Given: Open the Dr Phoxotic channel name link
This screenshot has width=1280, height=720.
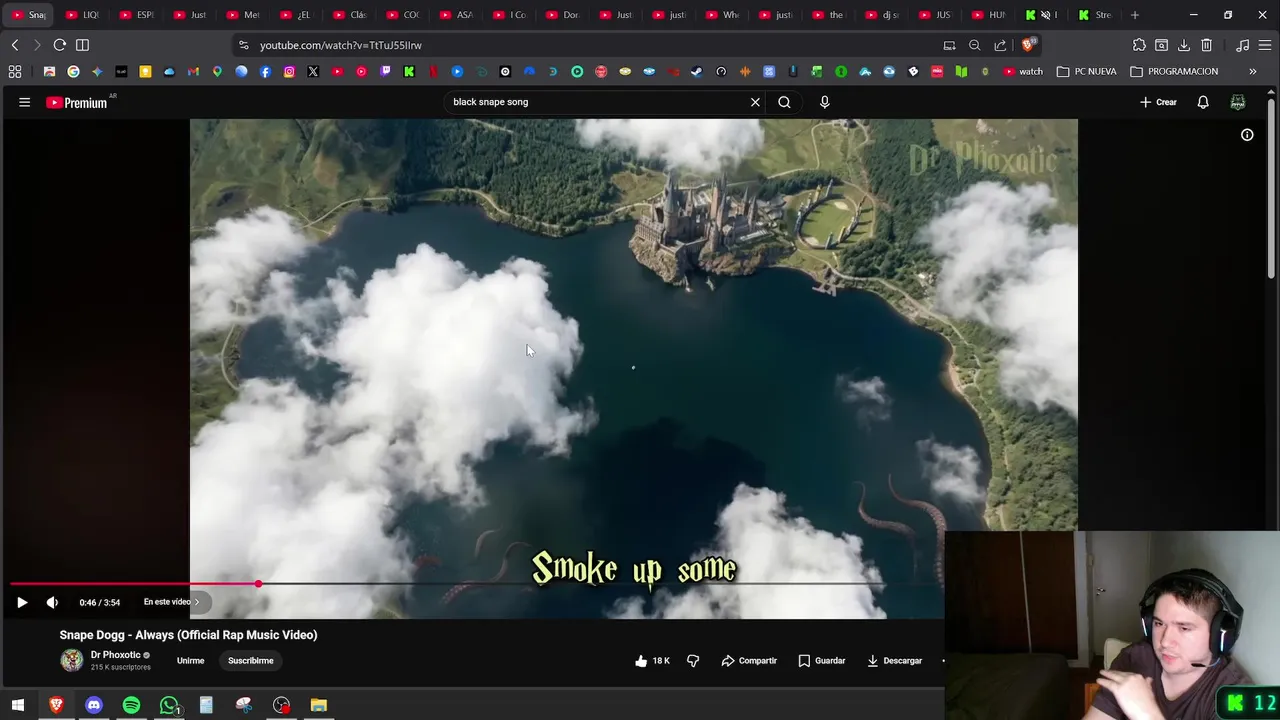Looking at the screenshot, I should coord(116,655).
